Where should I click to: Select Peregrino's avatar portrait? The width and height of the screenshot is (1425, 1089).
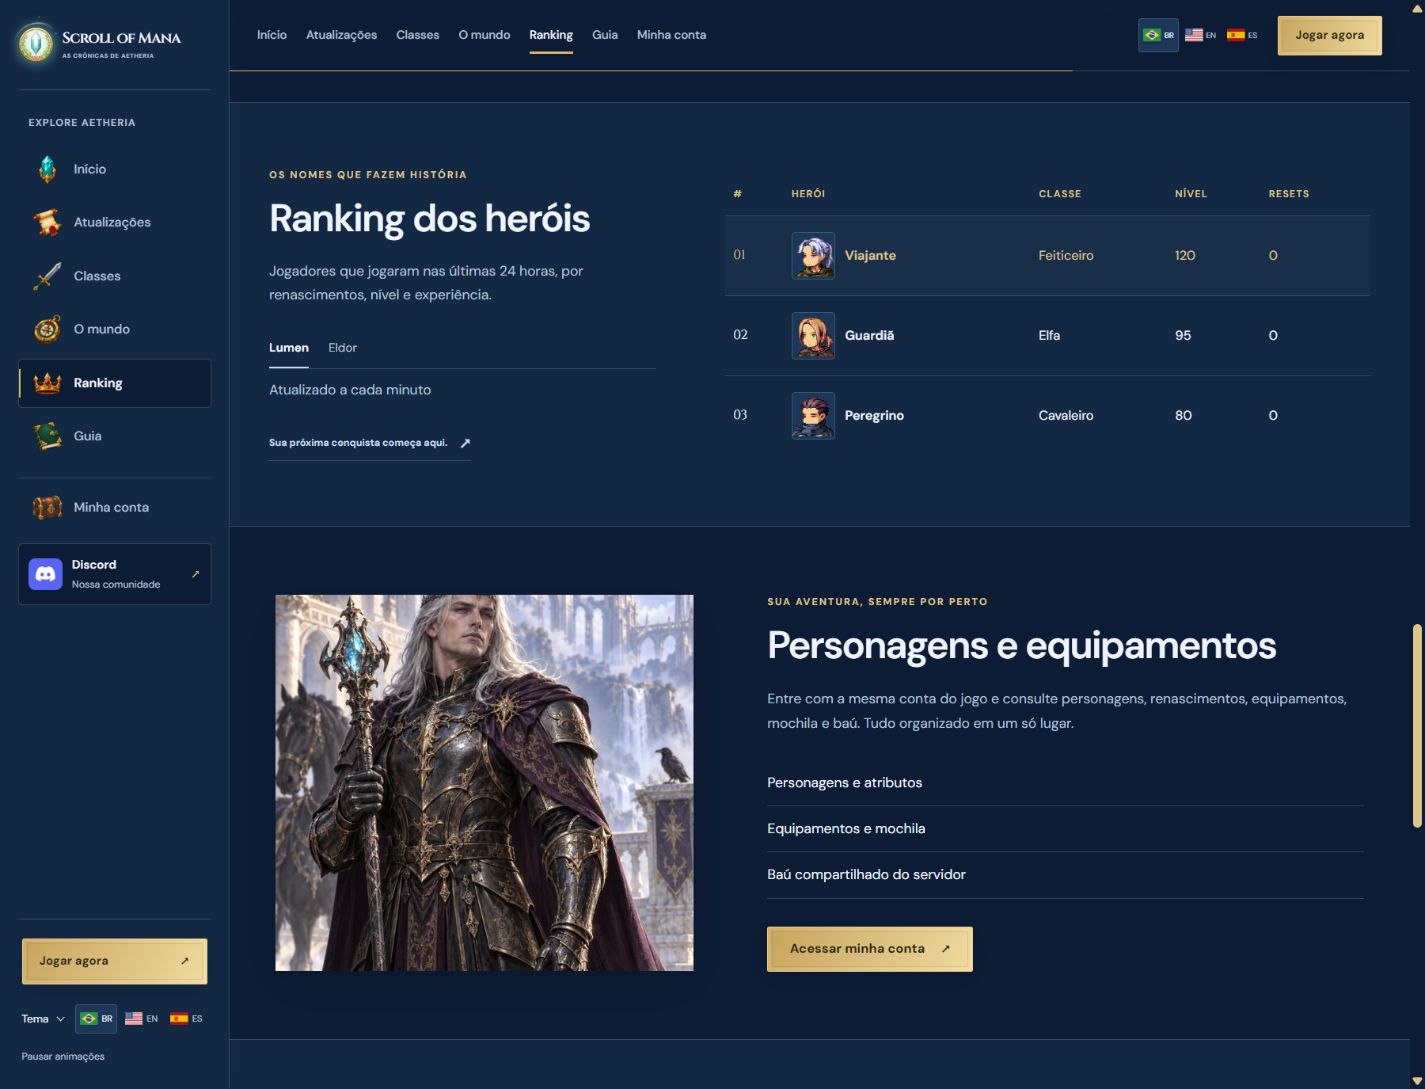(813, 415)
